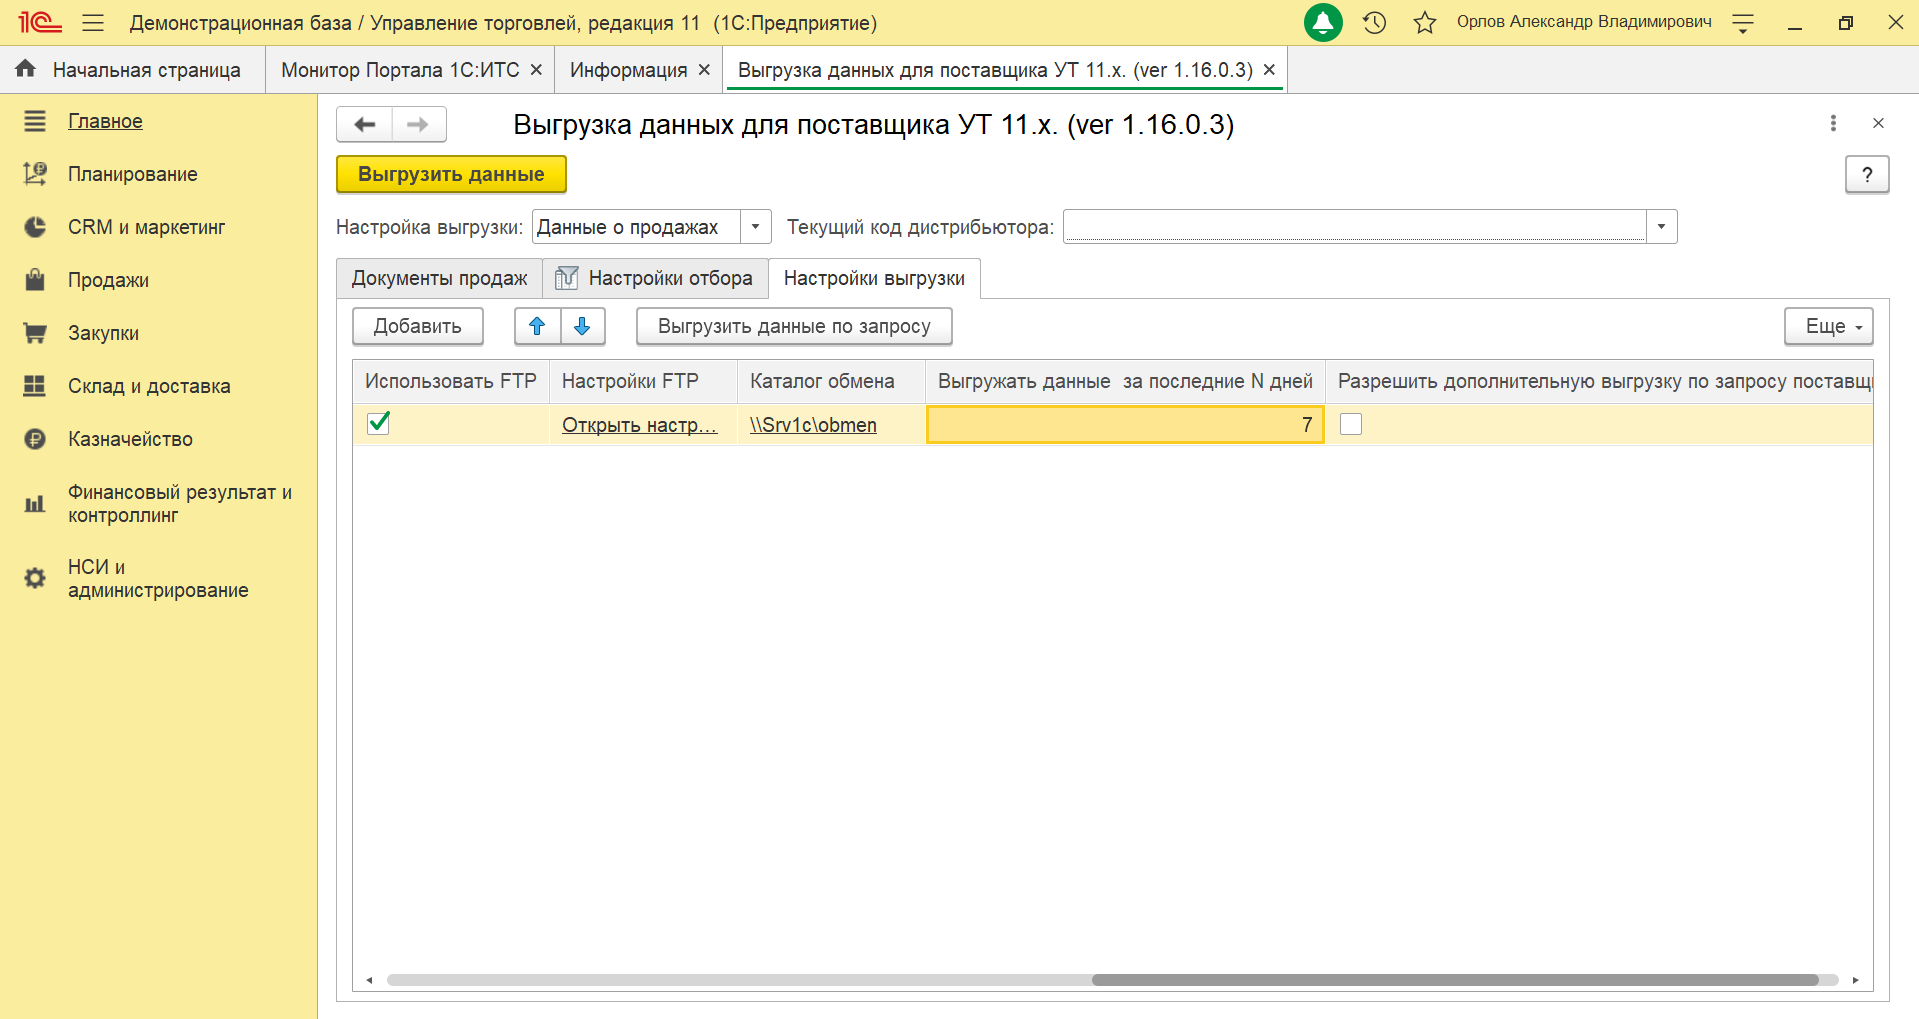The image size is (1919, 1019).
Task: Open the Планирование section label
Action: click(133, 174)
